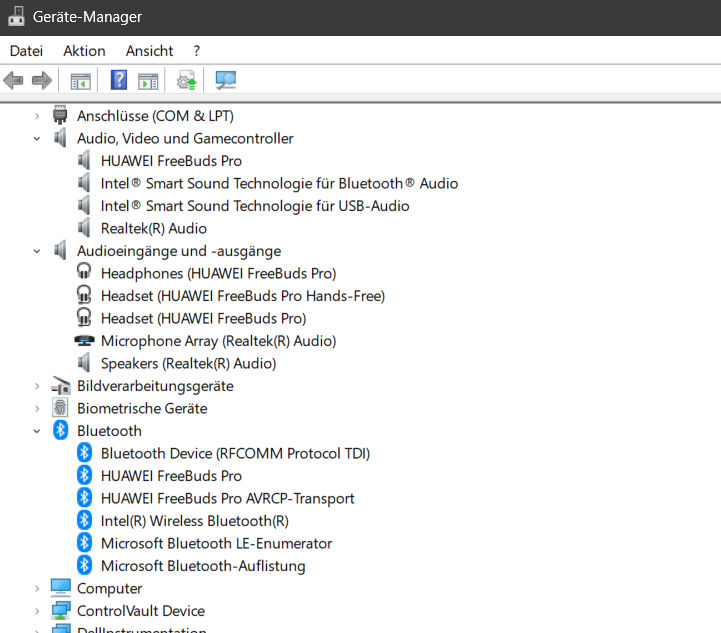Image resolution: width=721 pixels, height=633 pixels.
Task: Open the Ansicht menu
Action: 149,51
